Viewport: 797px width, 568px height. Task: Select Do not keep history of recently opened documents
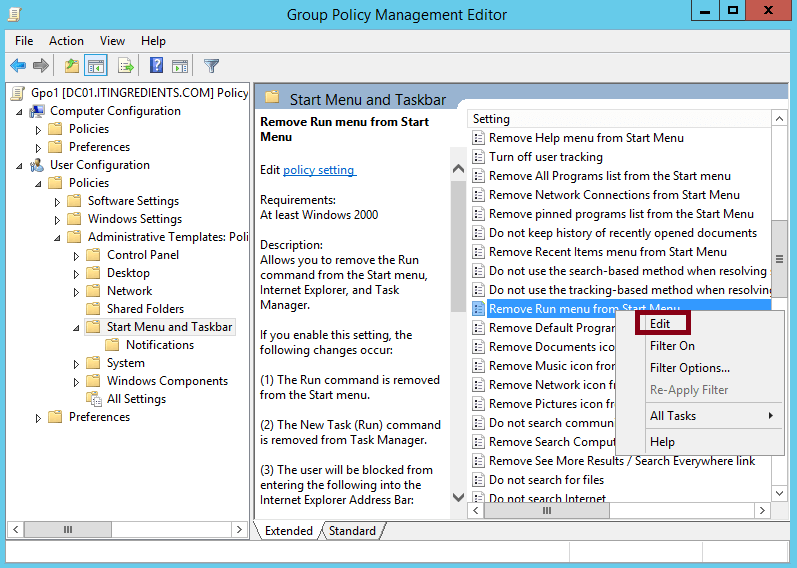point(623,233)
